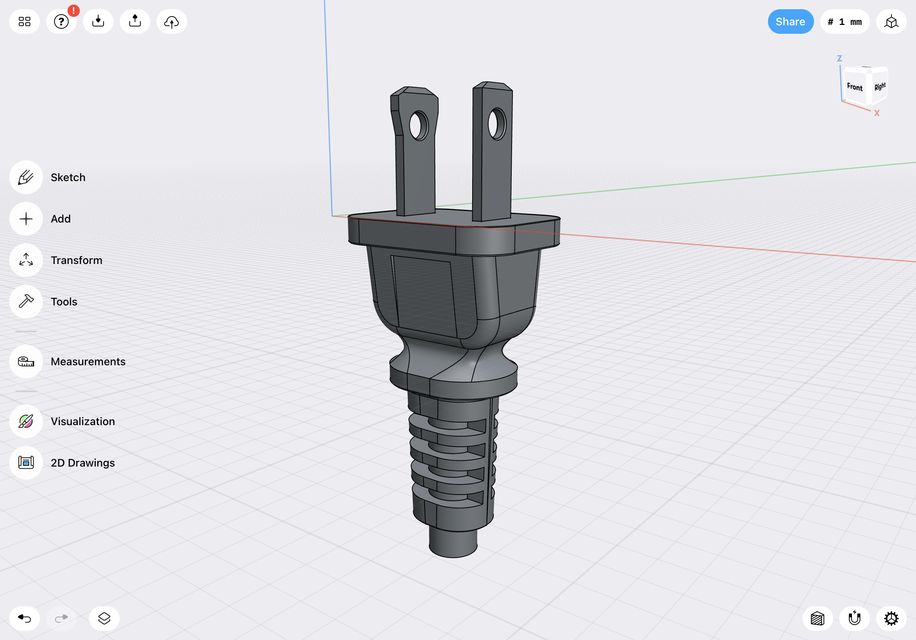This screenshot has width=916, height=640.
Task: Switch to the Front face on the view cube
Action: point(854,88)
